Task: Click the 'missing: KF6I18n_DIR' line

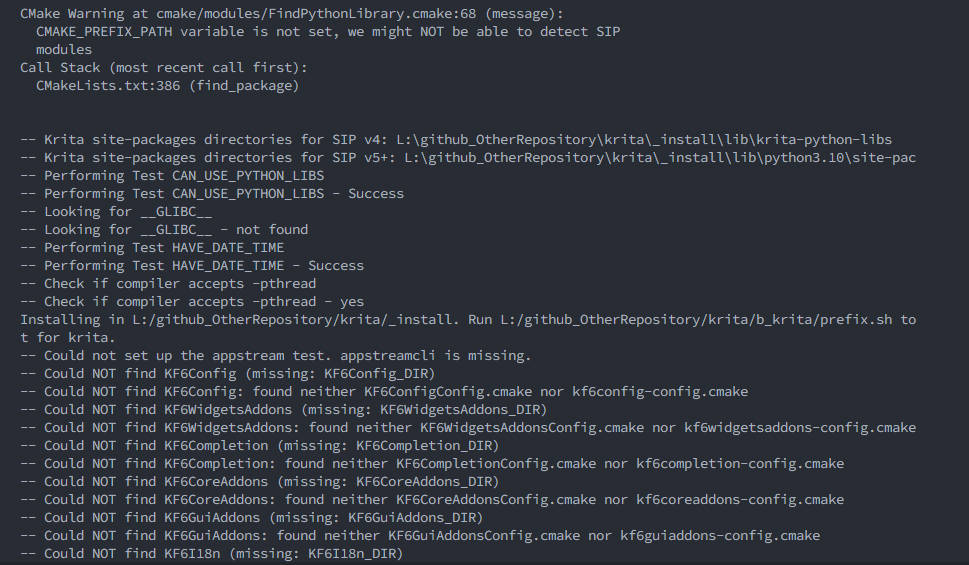Action: click(x=212, y=554)
